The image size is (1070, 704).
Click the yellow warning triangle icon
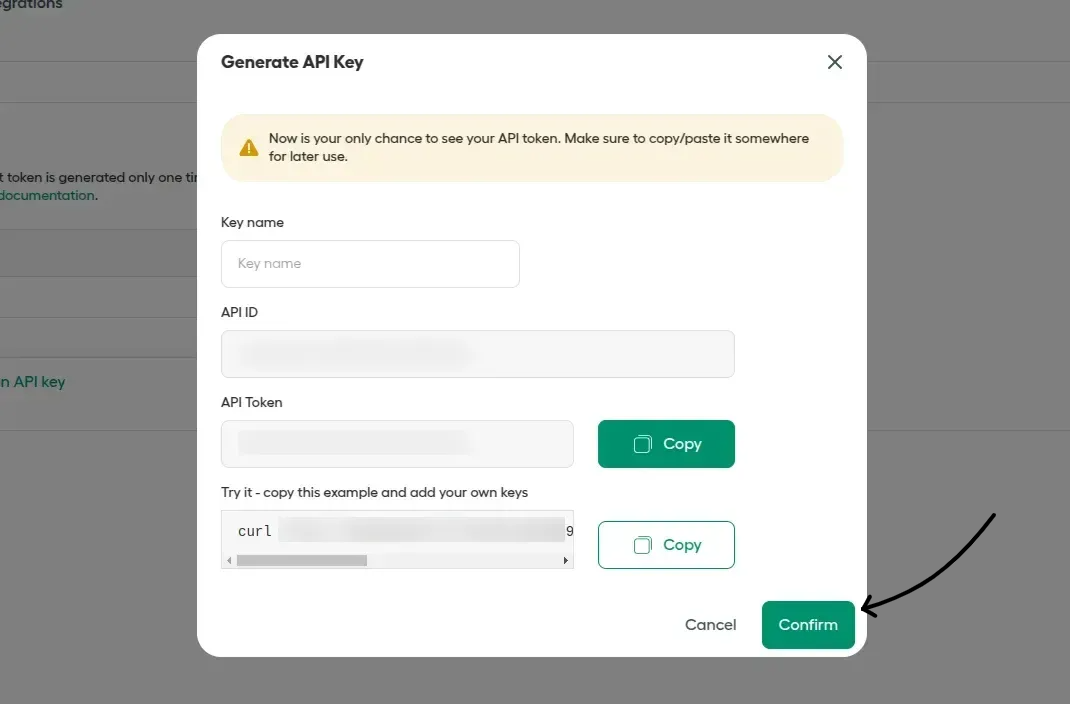(x=248, y=145)
